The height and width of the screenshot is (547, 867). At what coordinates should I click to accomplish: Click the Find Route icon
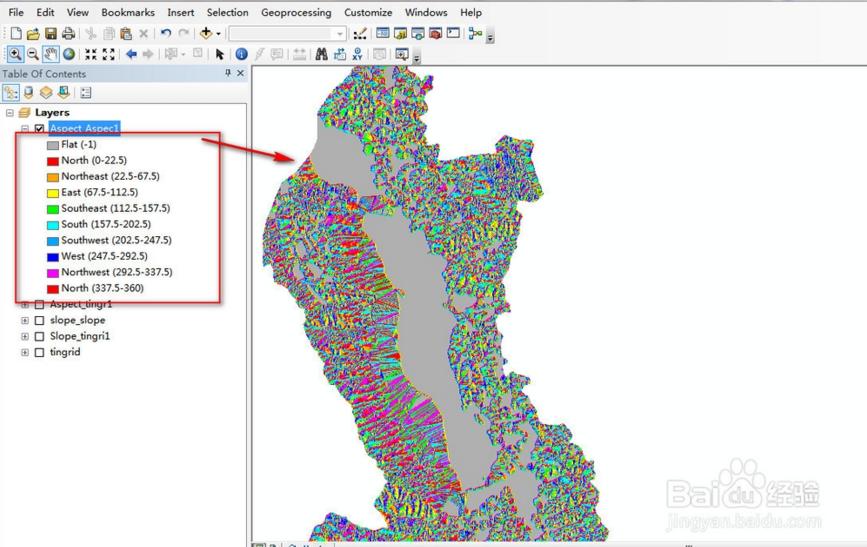tap(340, 54)
